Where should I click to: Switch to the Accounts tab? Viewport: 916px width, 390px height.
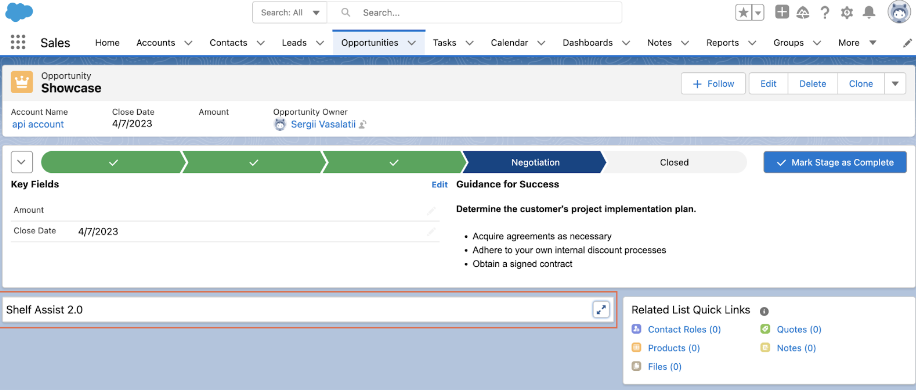coord(155,43)
